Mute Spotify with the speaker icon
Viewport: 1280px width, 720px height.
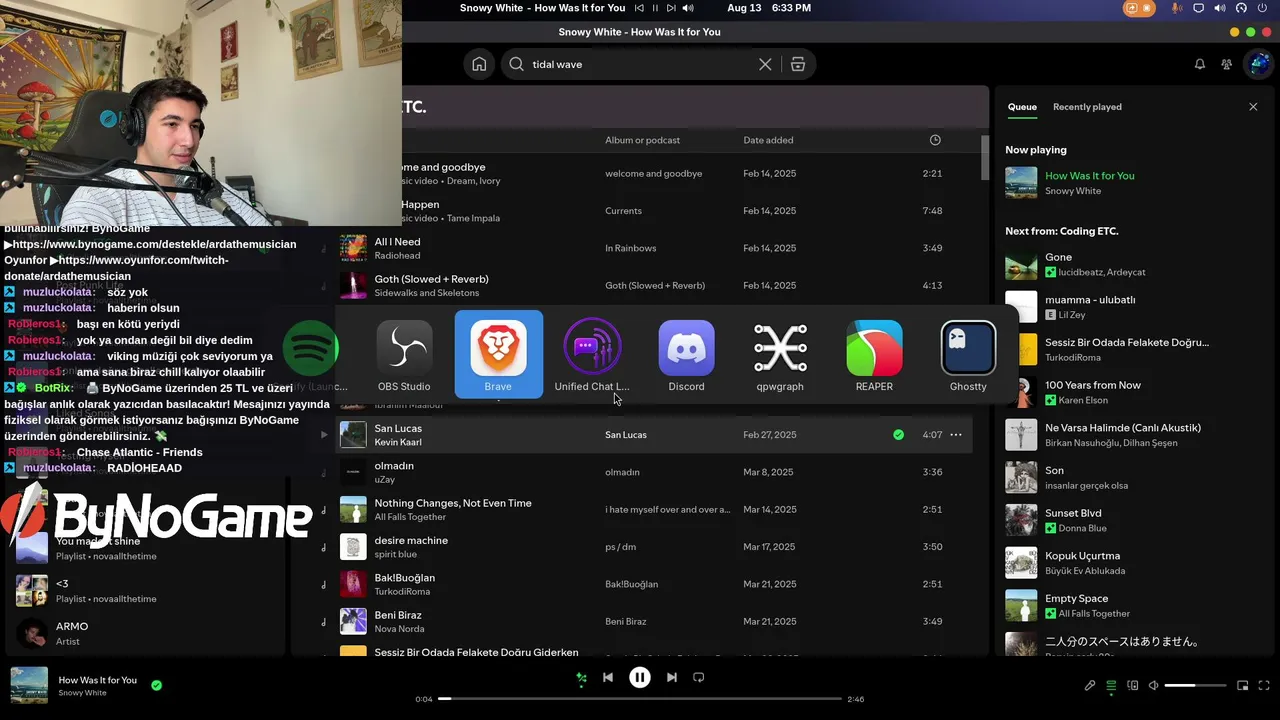(1154, 686)
